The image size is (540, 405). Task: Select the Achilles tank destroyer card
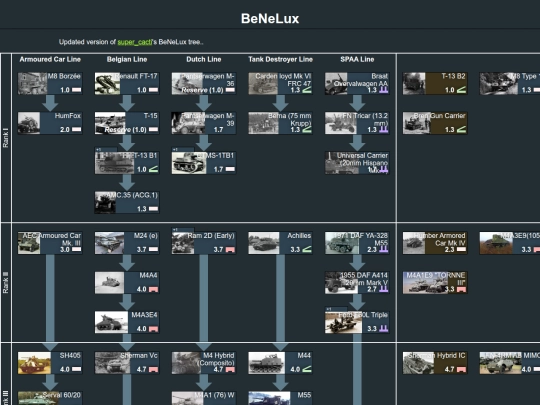click(x=281, y=243)
